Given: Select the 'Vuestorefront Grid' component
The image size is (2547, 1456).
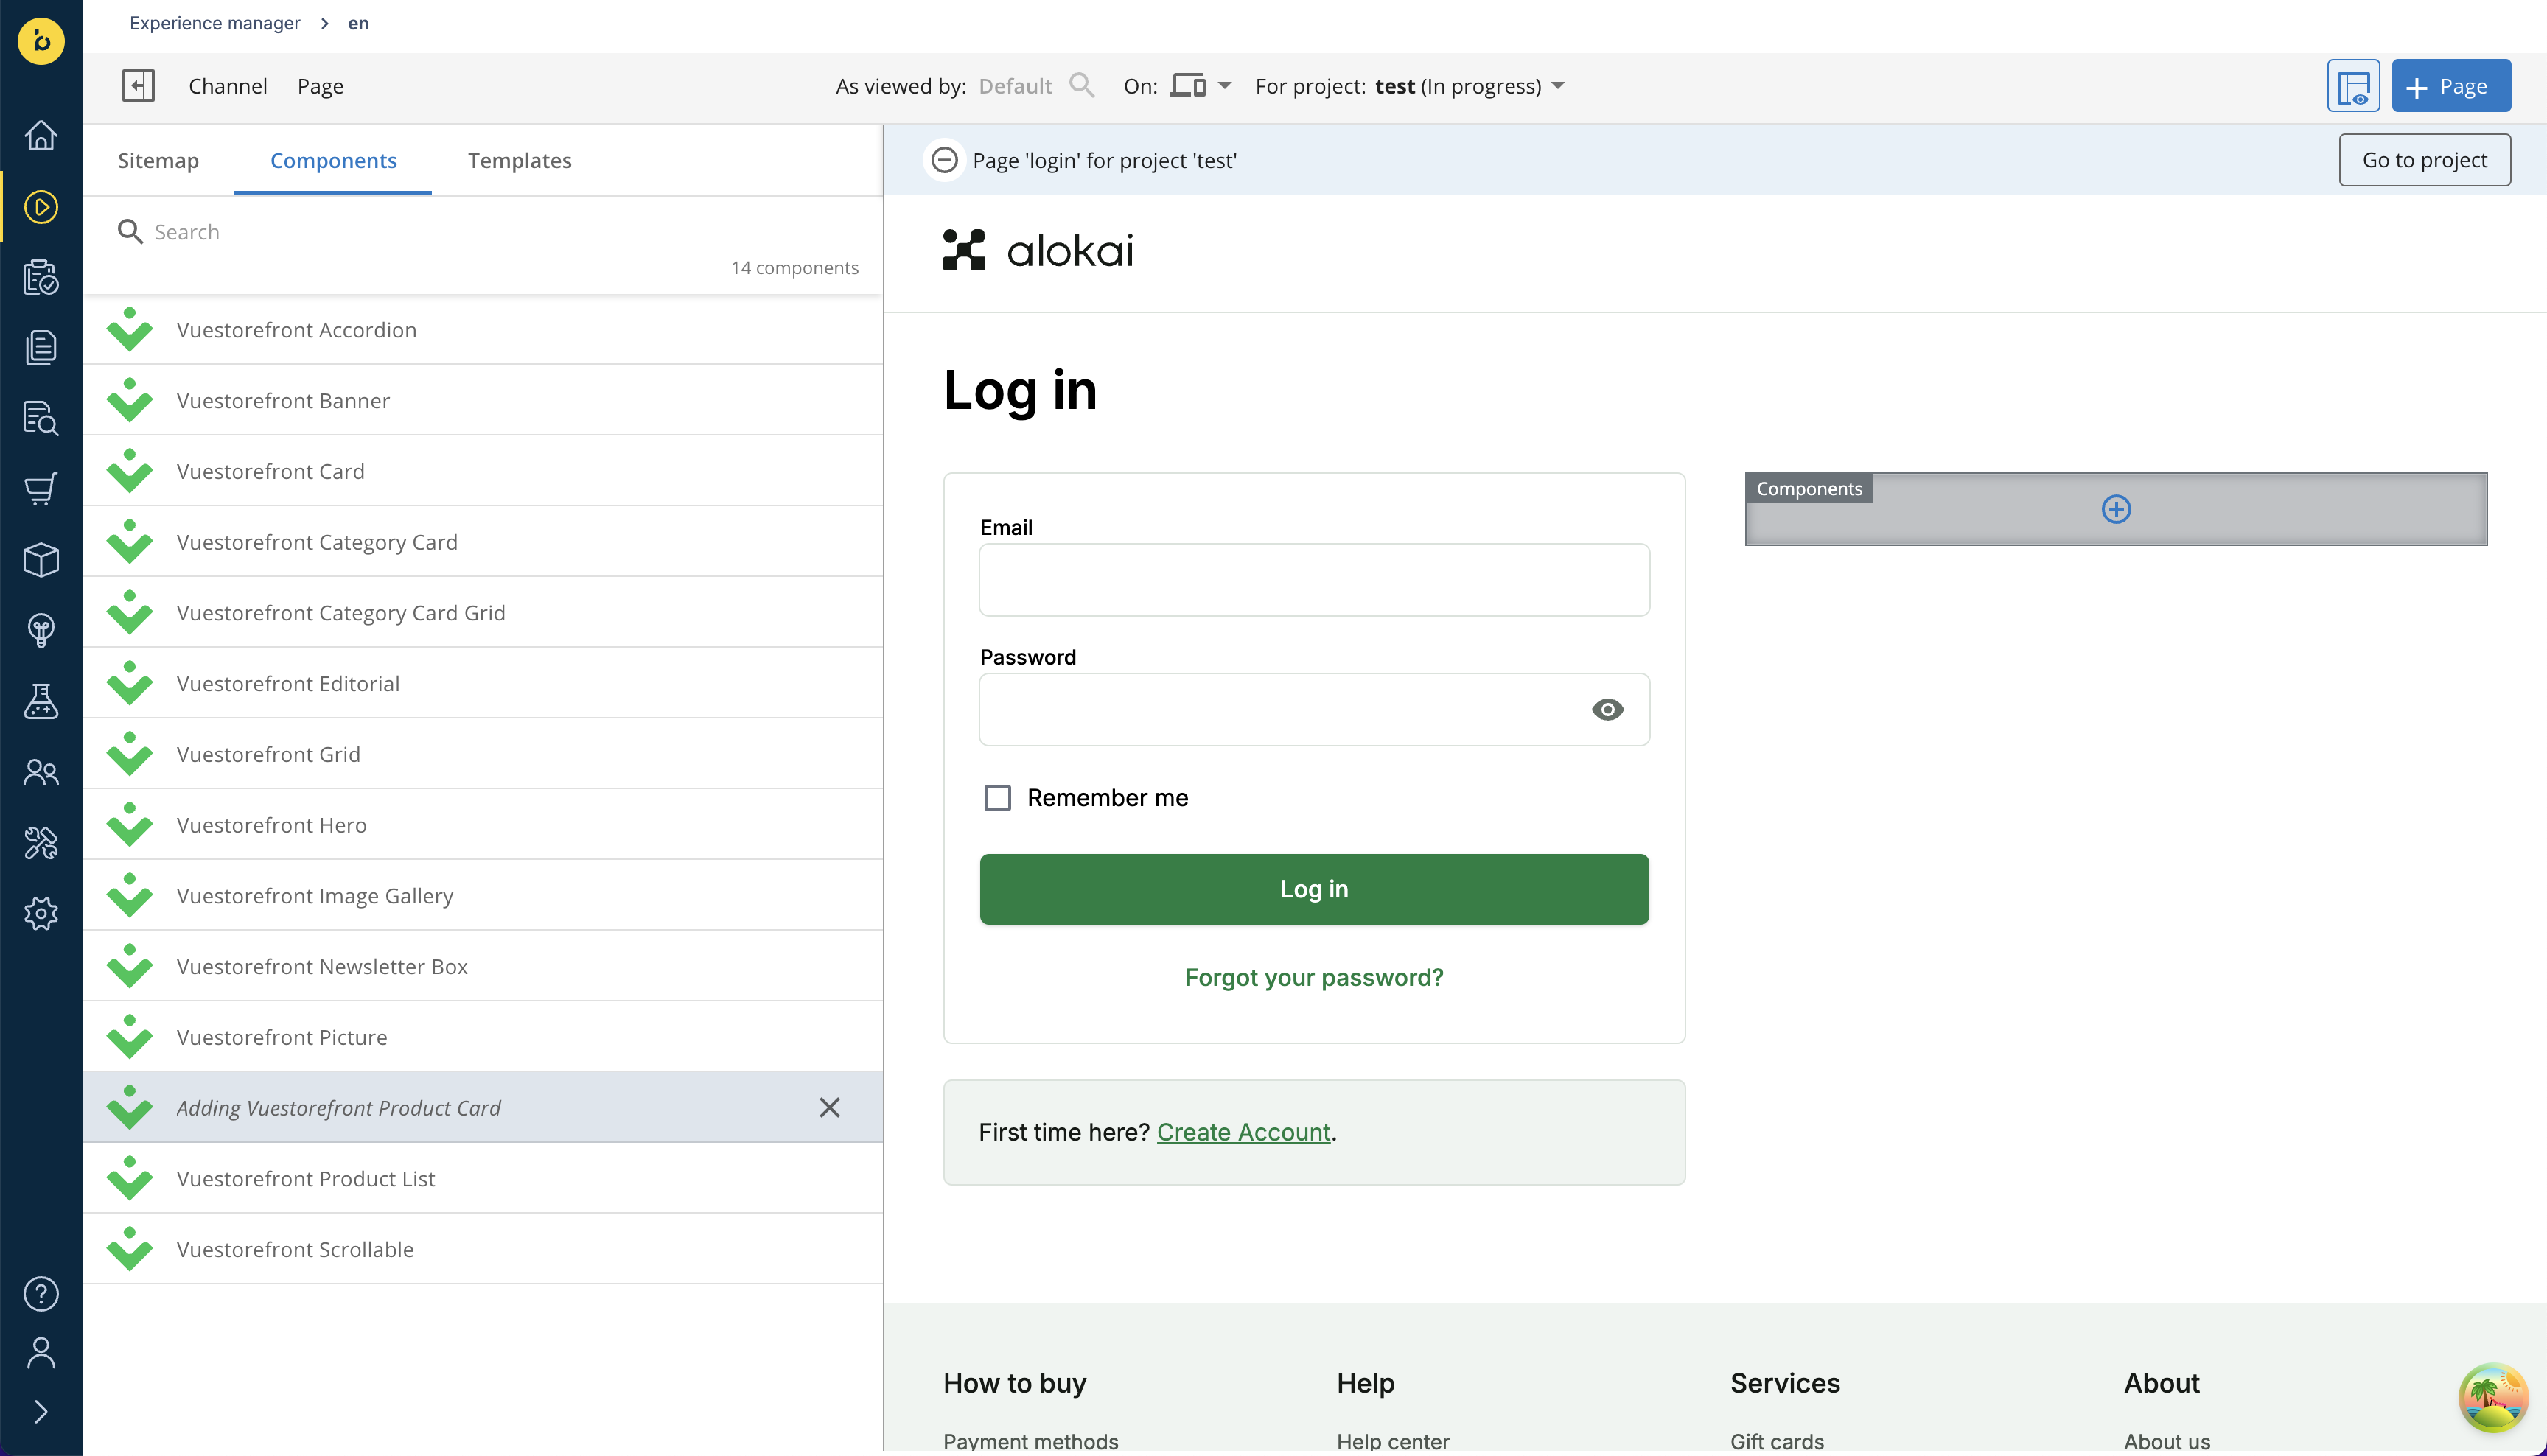Looking at the screenshot, I should pos(483,754).
